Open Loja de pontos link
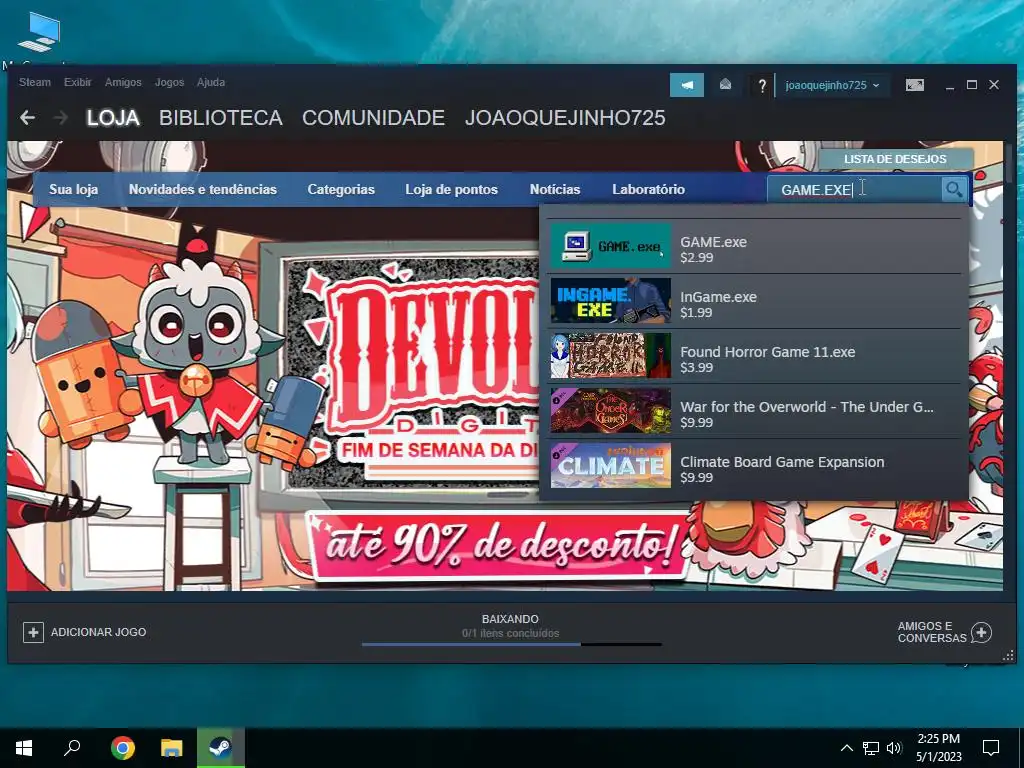The image size is (1024, 768). [x=451, y=189]
